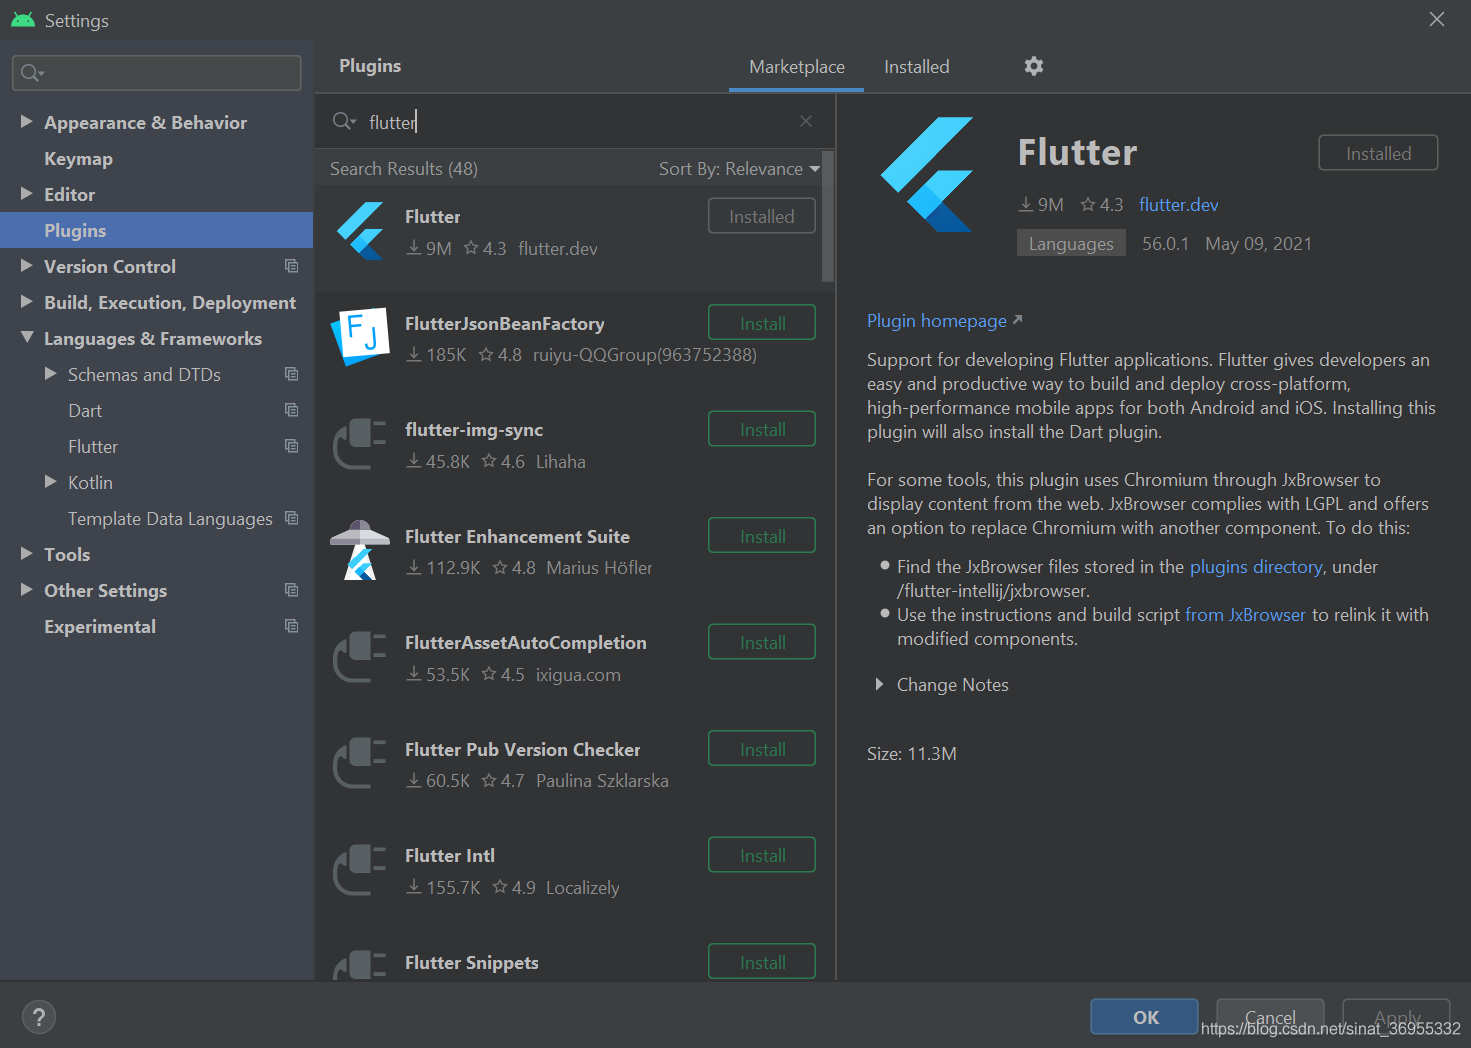Install the Flutter Intl plugin
This screenshot has width=1471, height=1048.
762,855
